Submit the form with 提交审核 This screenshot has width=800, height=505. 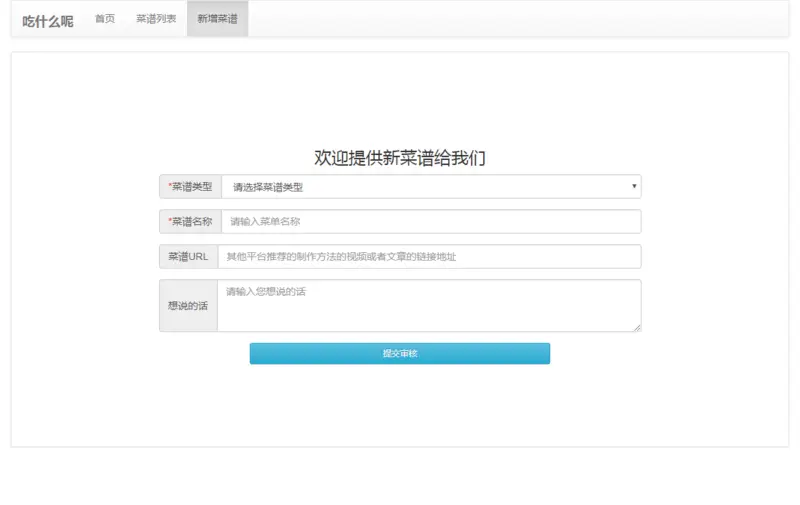click(400, 354)
